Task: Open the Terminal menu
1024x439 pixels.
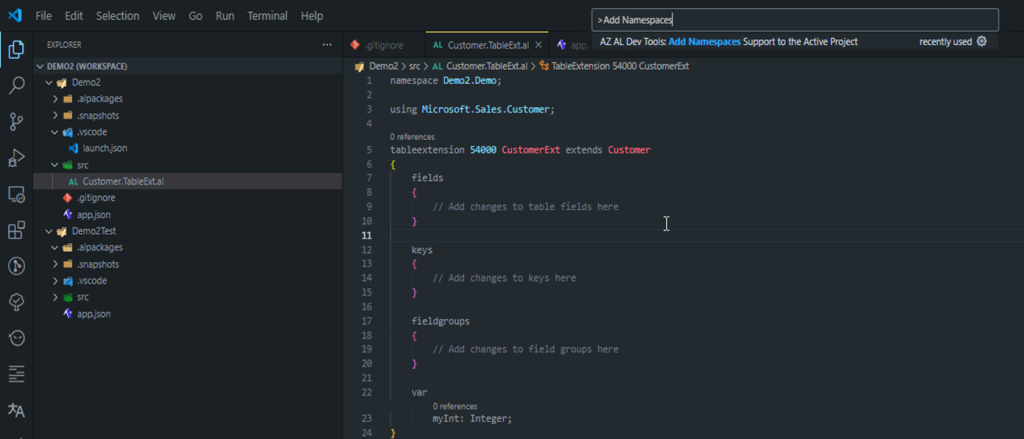Action: click(x=268, y=16)
